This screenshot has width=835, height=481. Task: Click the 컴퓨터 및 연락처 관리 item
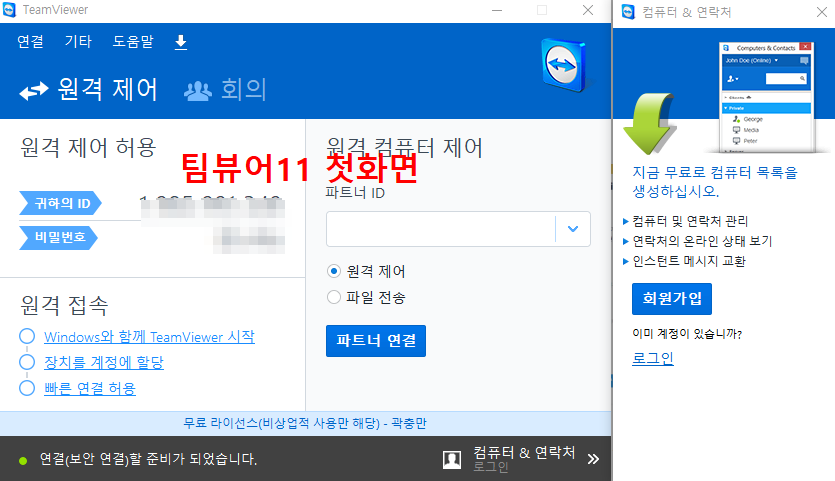[x=690, y=221]
